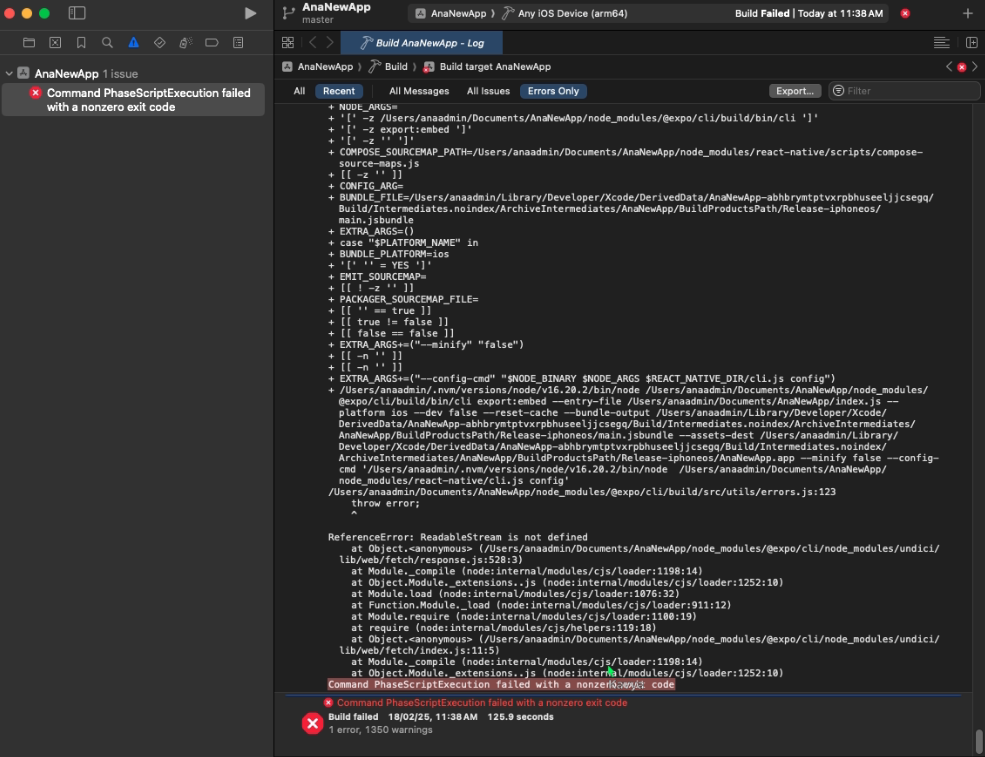Adjust editor options lines icon
Image resolution: width=985 pixels, height=757 pixels.
(941, 43)
